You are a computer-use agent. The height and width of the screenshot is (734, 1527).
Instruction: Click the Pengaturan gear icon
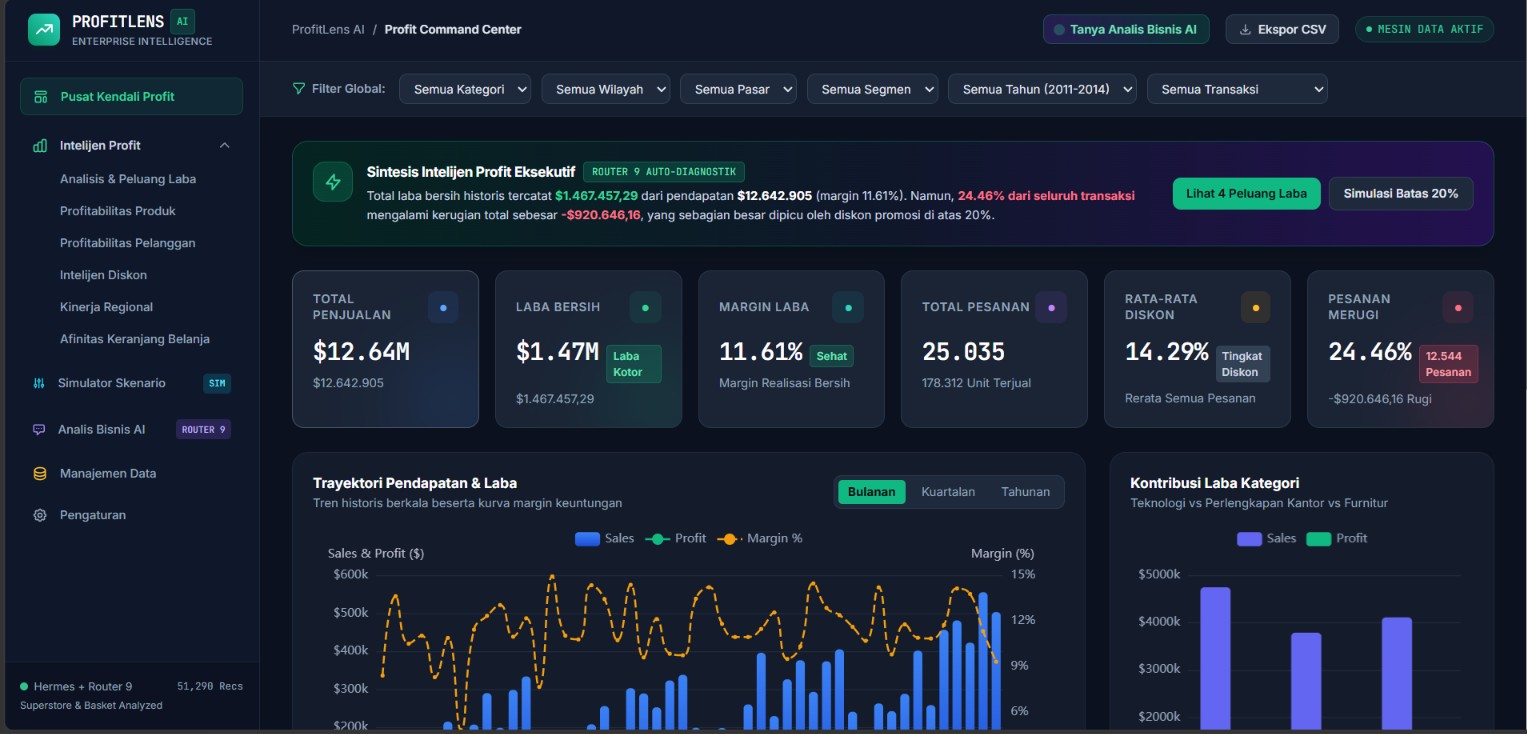click(40, 516)
